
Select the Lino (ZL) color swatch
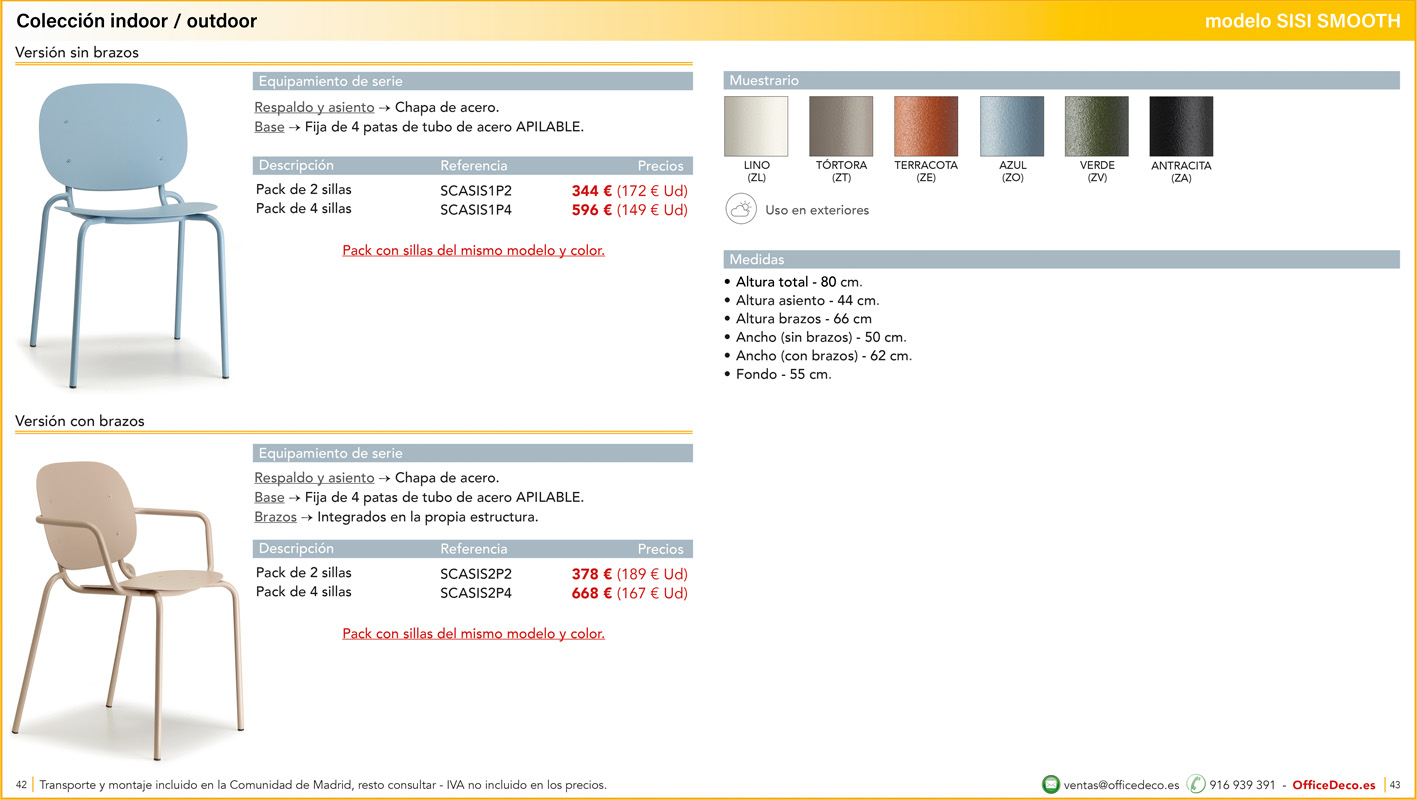click(756, 127)
